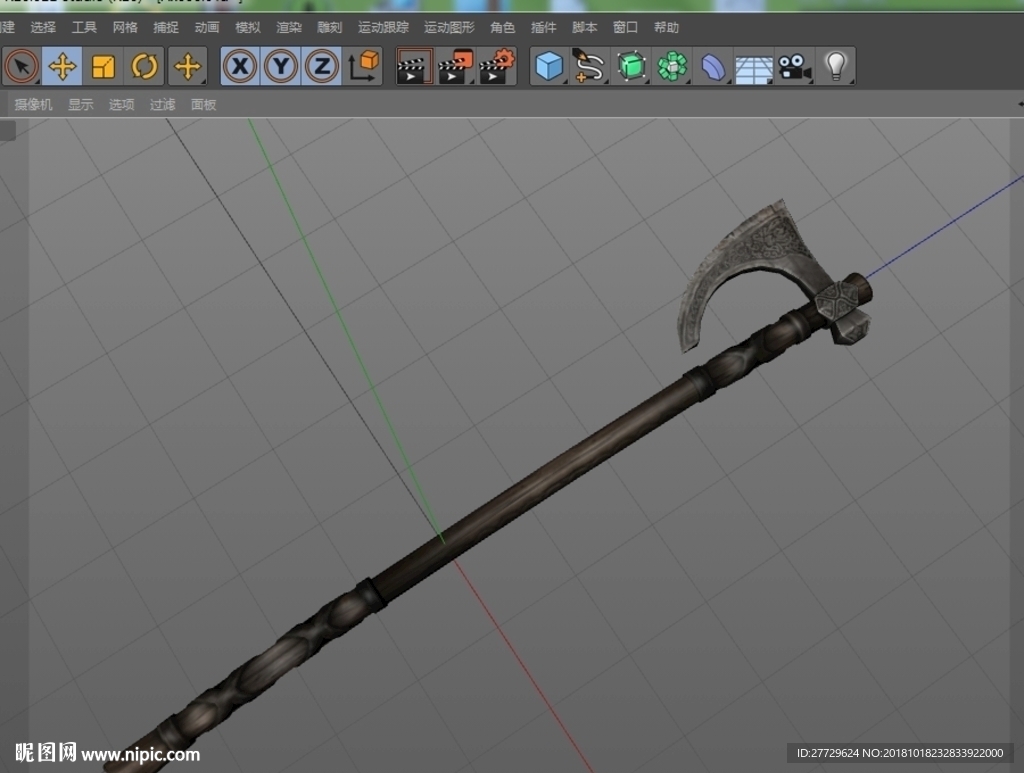The image size is (1024, 773).
Task: Switch the coordinate system icon
Action: pos(364,66)
